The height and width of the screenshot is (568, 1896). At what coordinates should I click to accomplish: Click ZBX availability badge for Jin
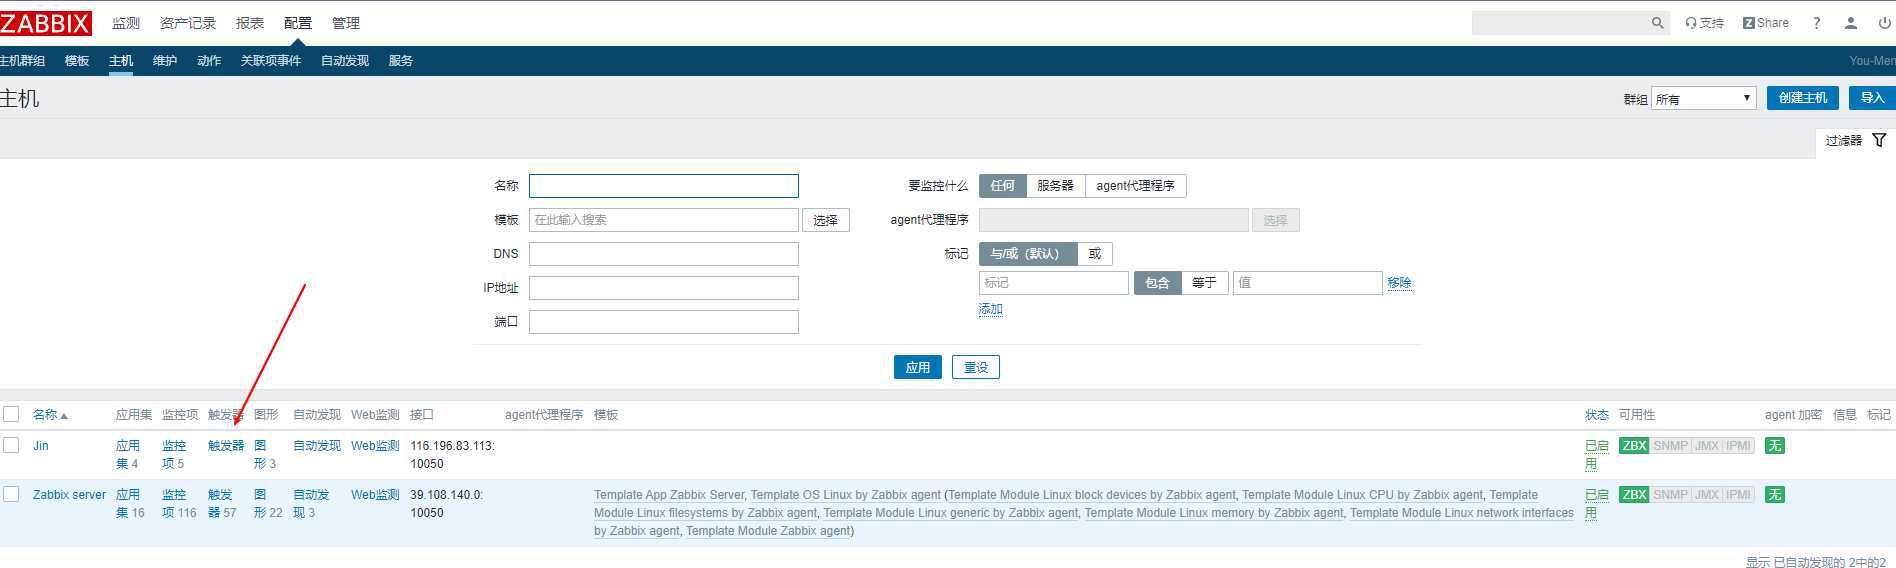click(1634, 446)
